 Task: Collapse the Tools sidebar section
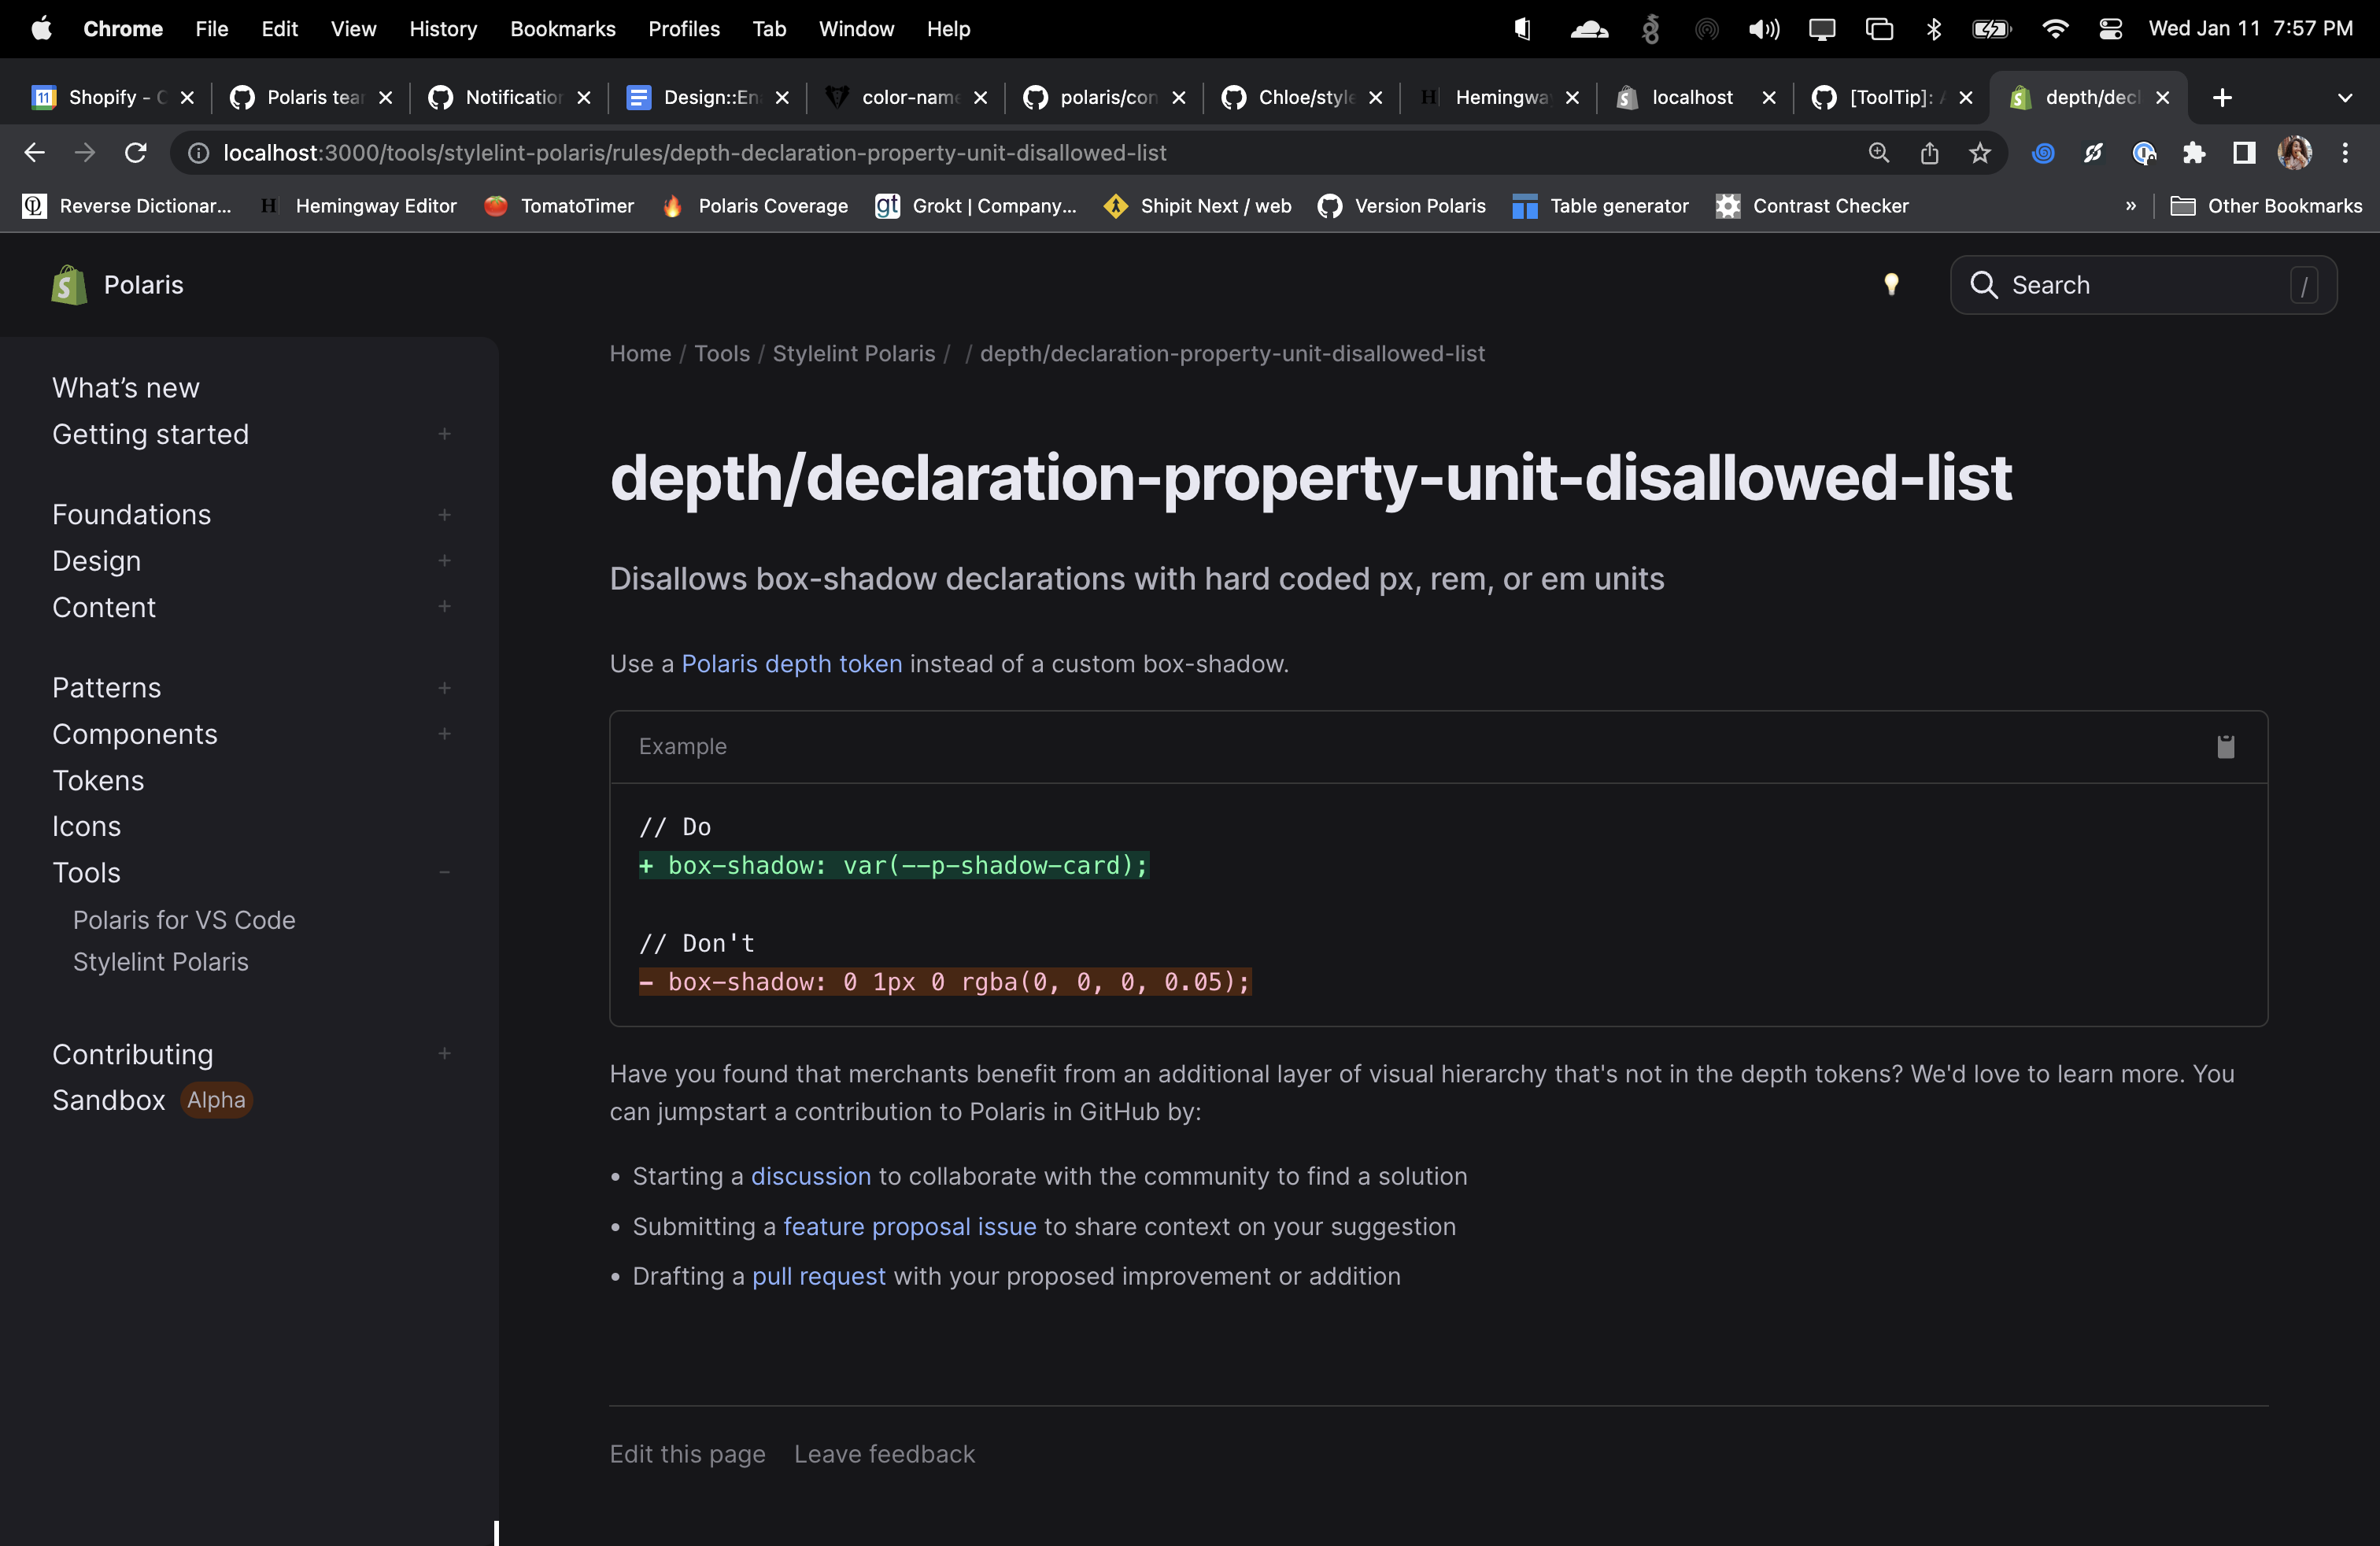[444, 873]
